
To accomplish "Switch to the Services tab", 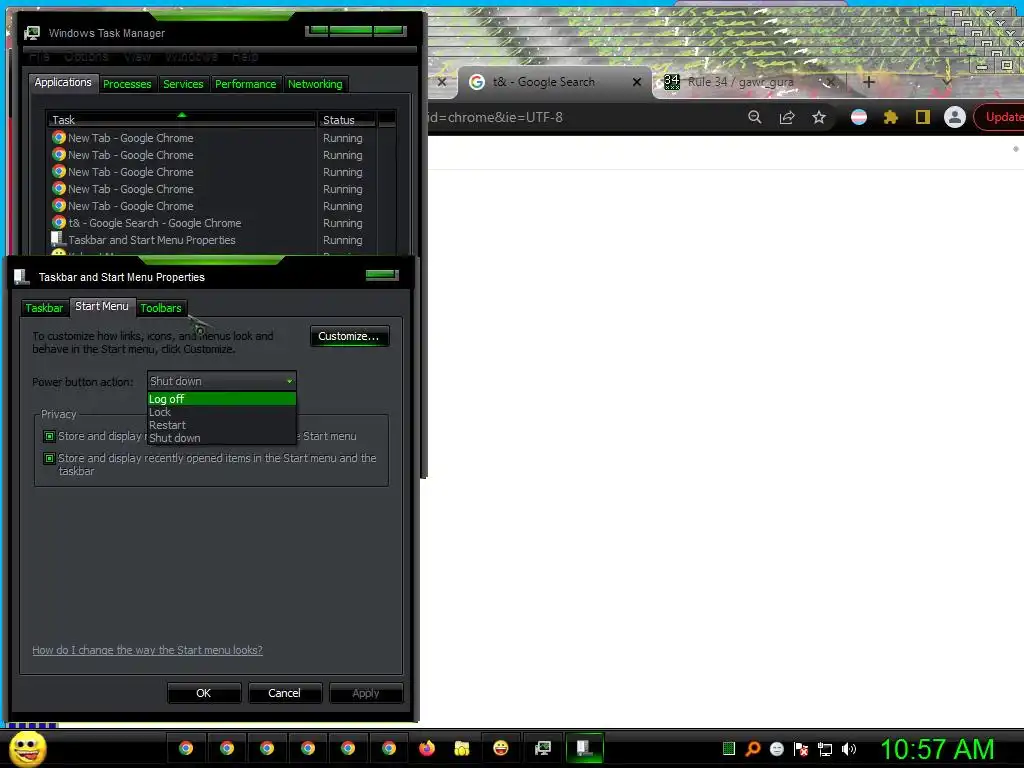I will point(183,84).
